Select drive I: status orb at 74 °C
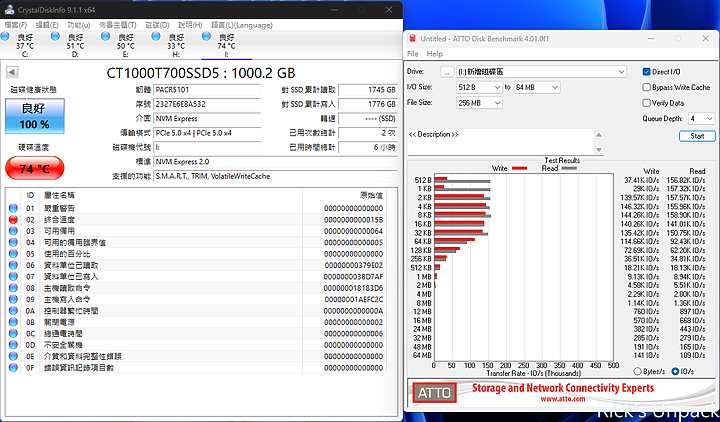 (x=206, y=36)
